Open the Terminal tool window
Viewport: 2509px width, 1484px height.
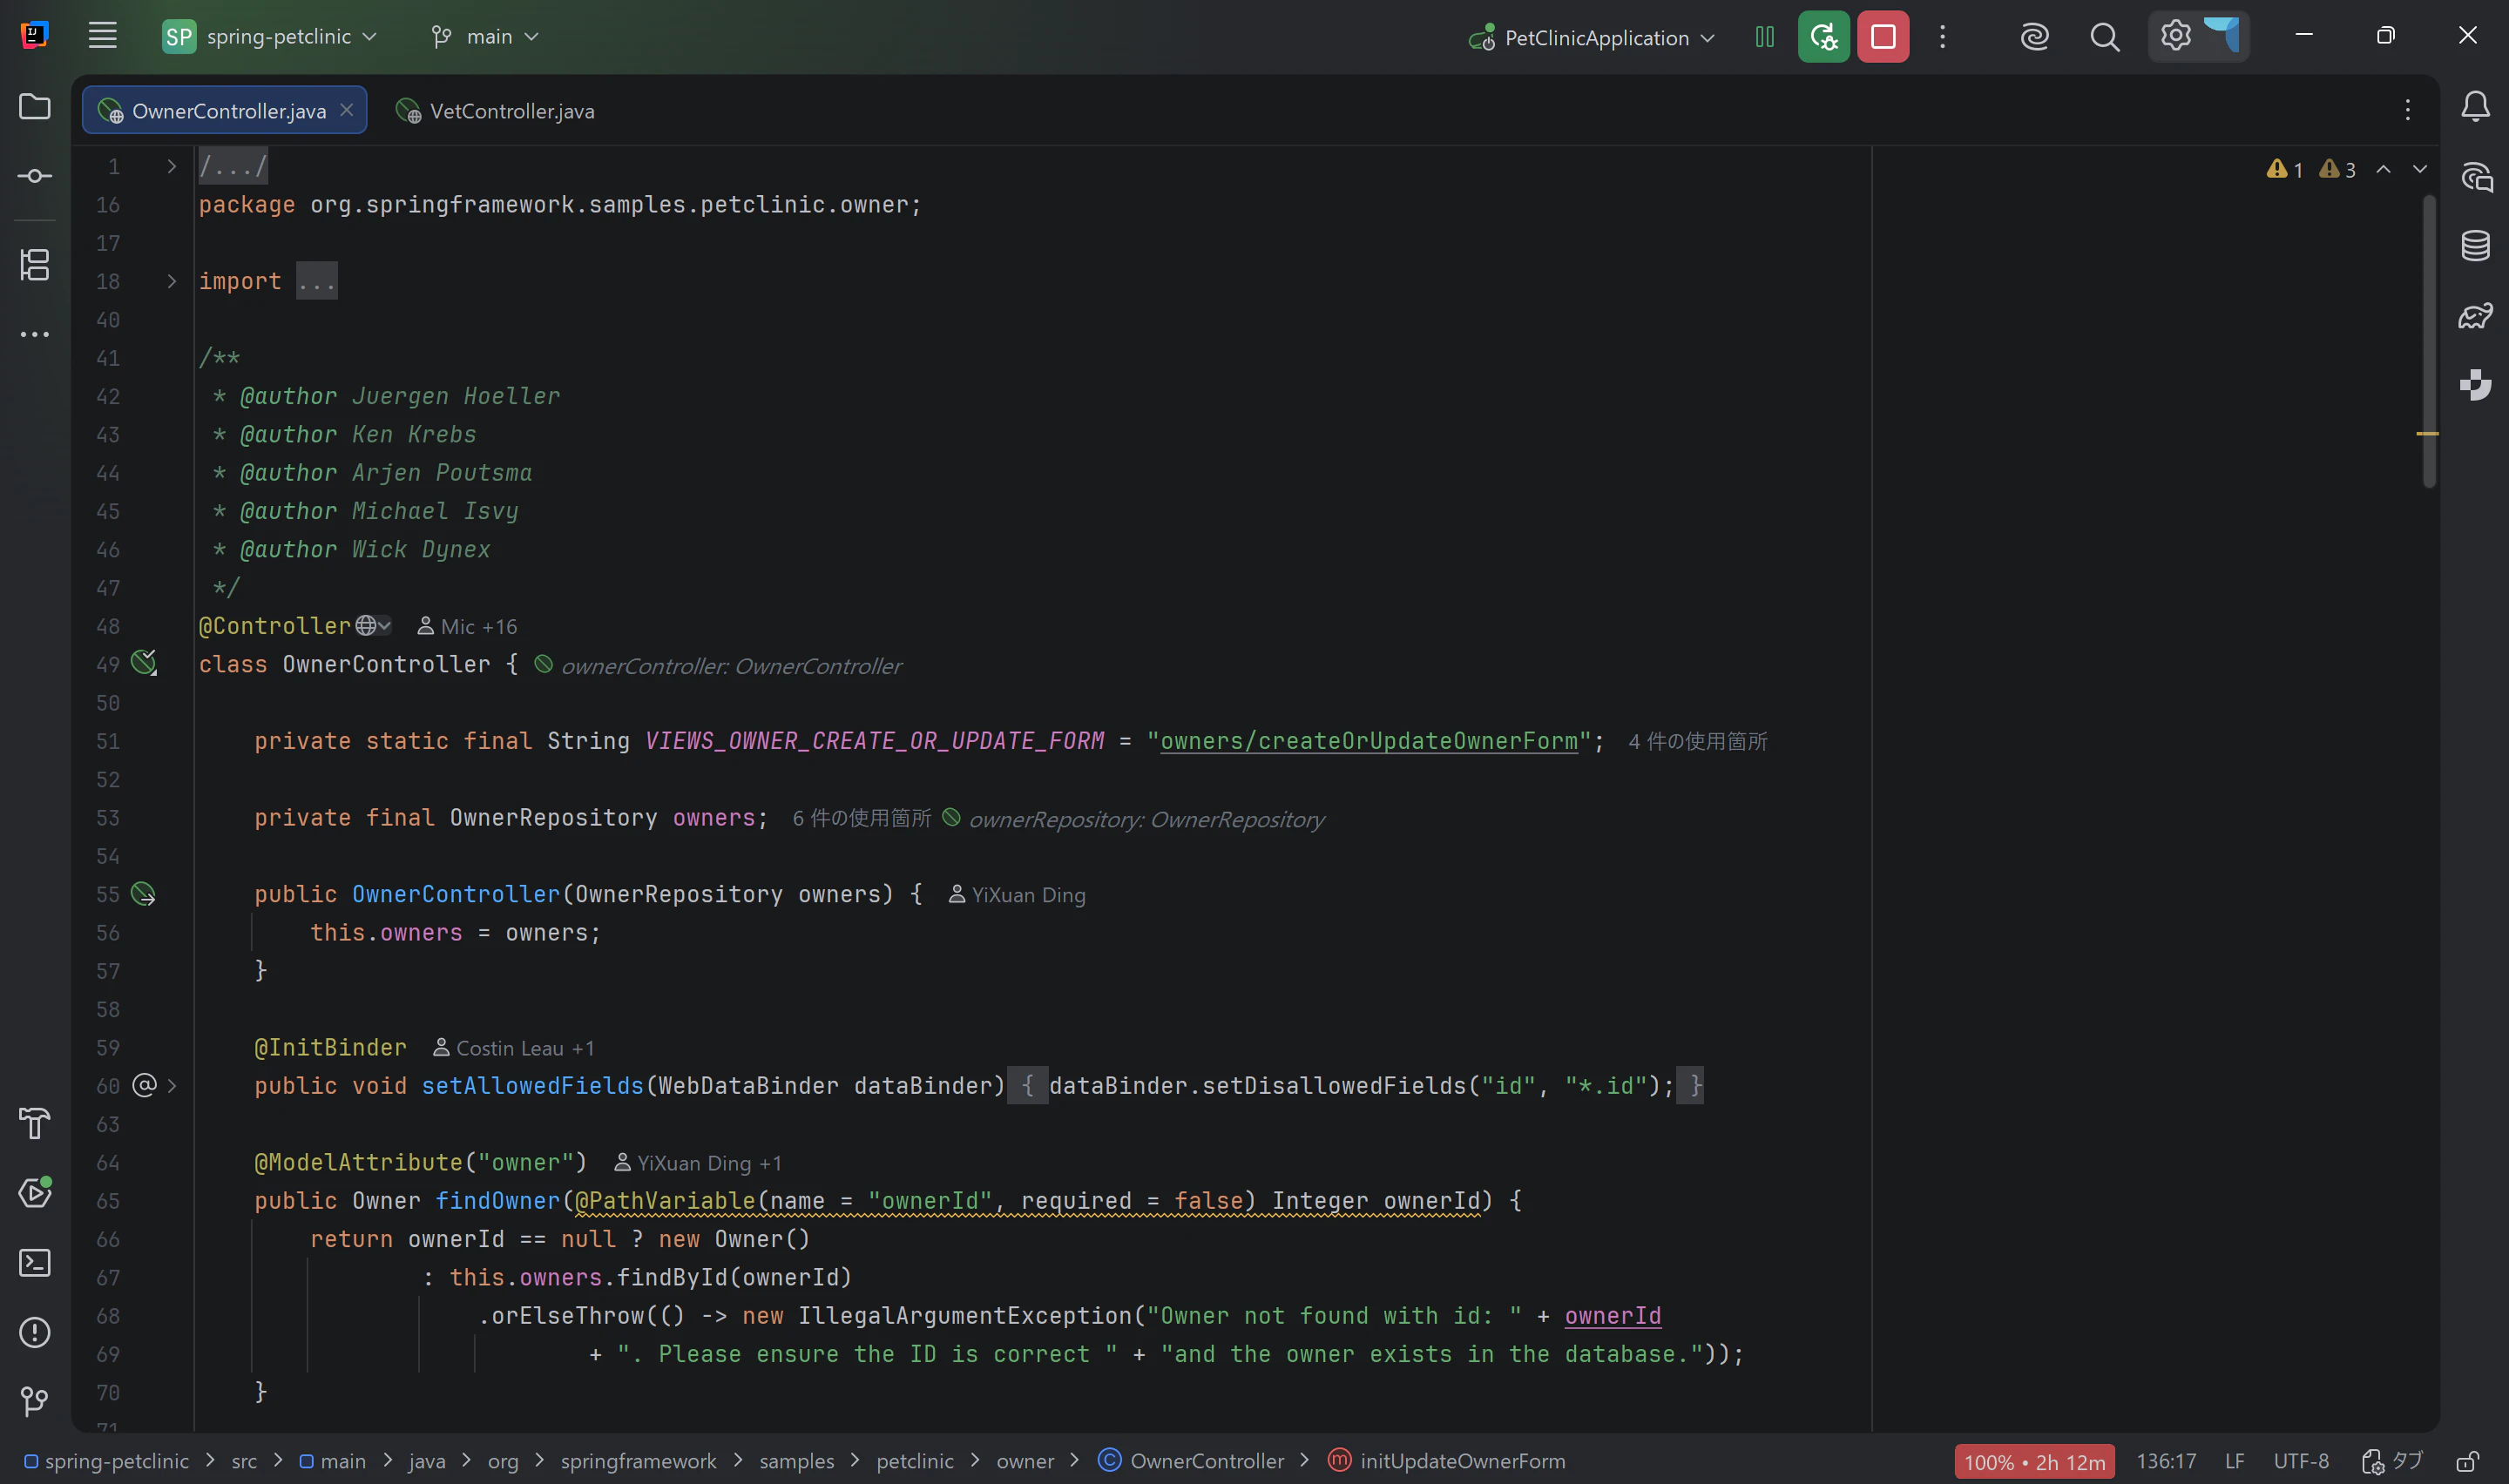tap(35, 1263)
